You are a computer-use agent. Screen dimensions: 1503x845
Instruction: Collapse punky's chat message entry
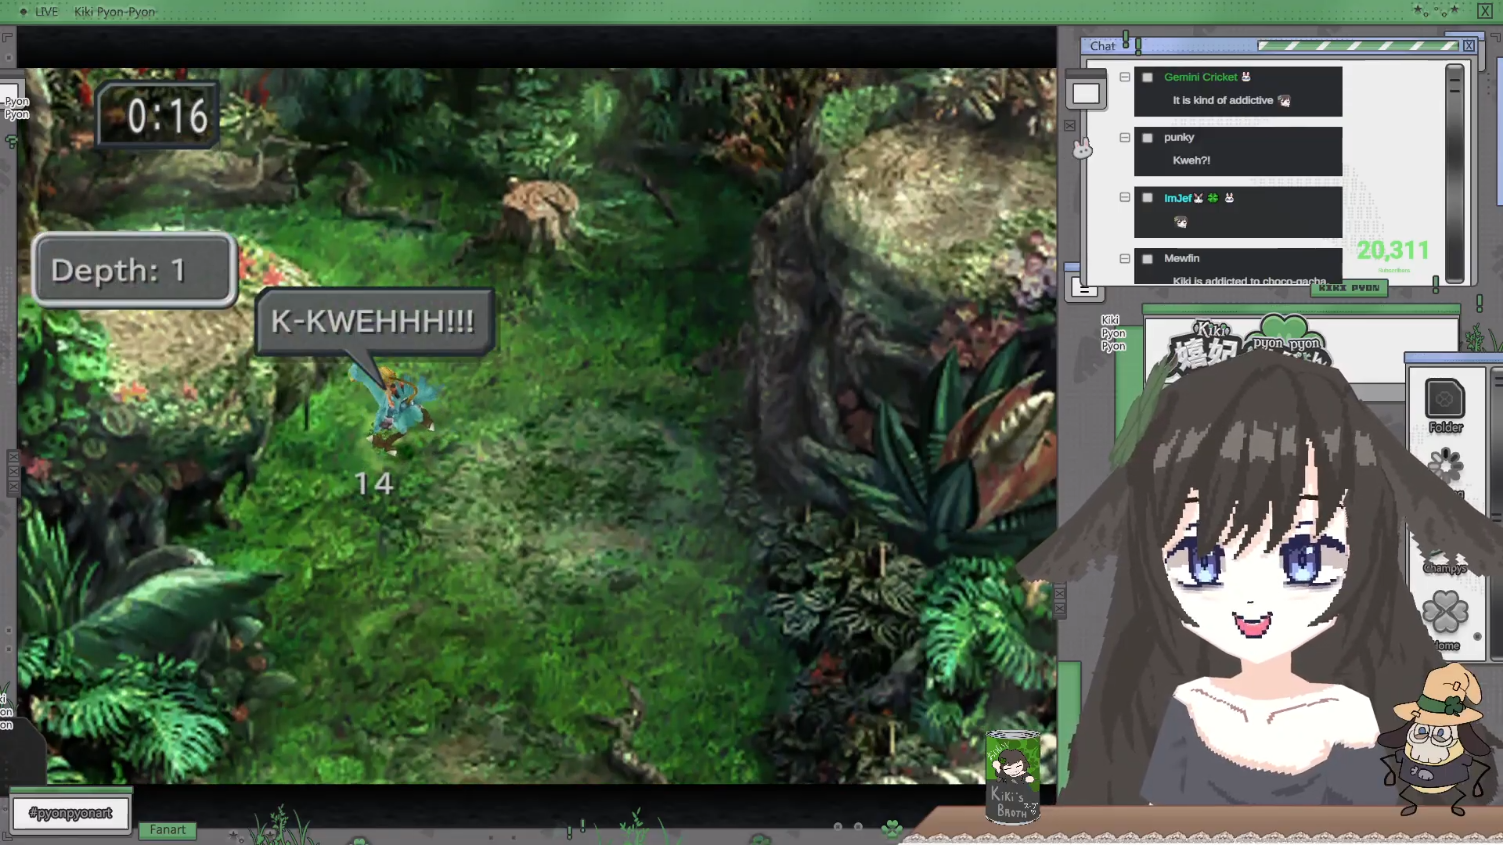point(1125,138)
